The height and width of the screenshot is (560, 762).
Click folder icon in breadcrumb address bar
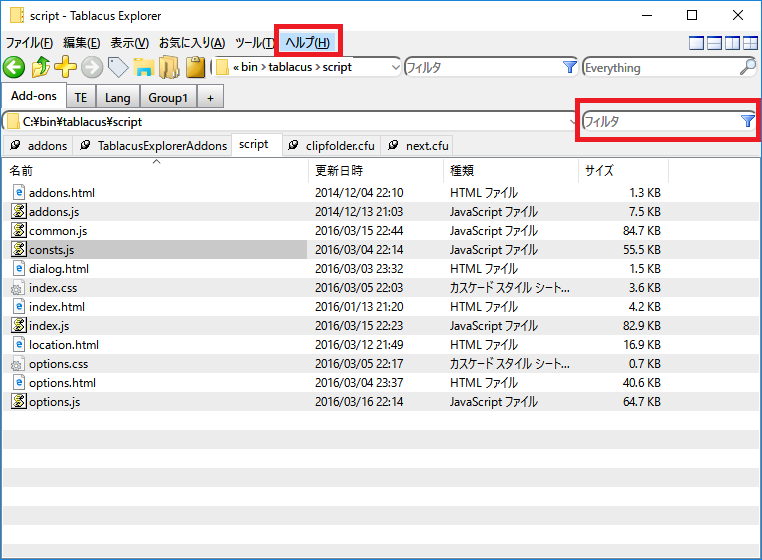[222, 67]
